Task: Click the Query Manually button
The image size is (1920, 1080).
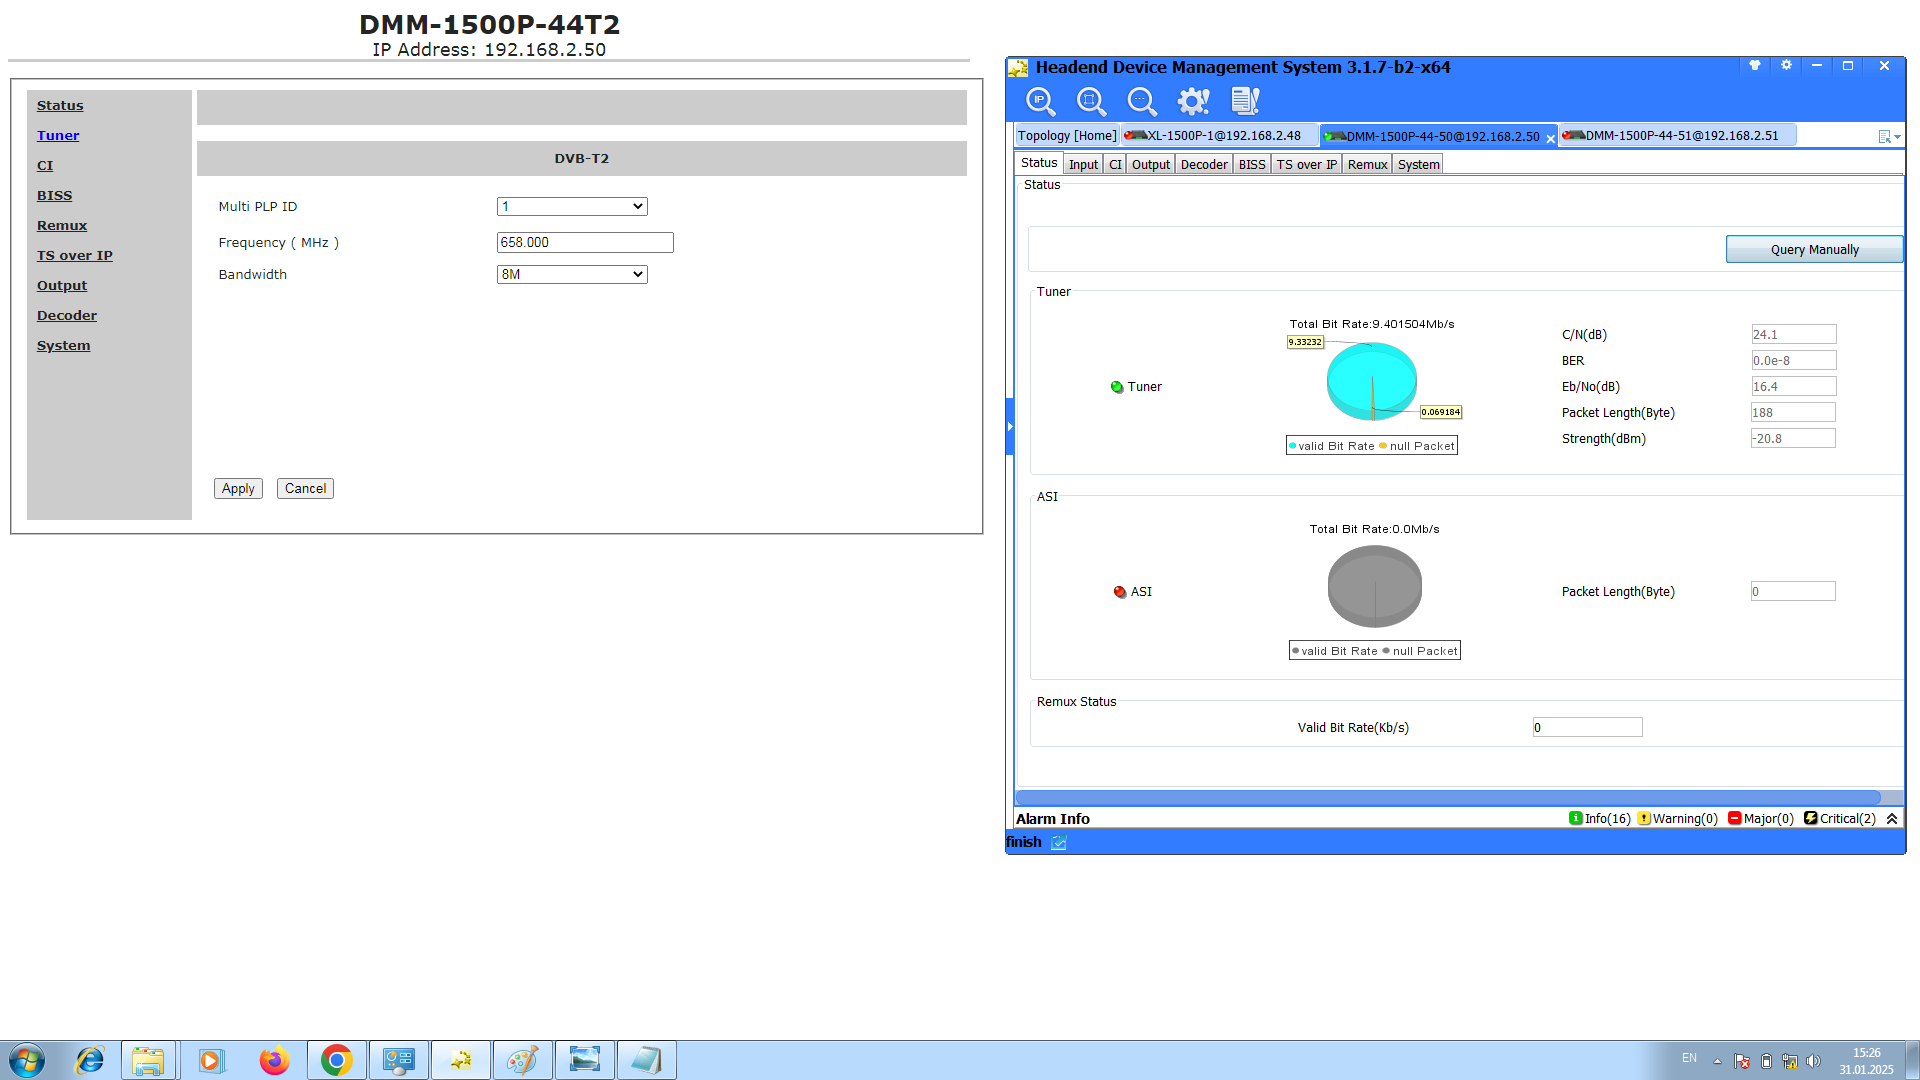Action: pyautogui.click(x=1813, y=250)
